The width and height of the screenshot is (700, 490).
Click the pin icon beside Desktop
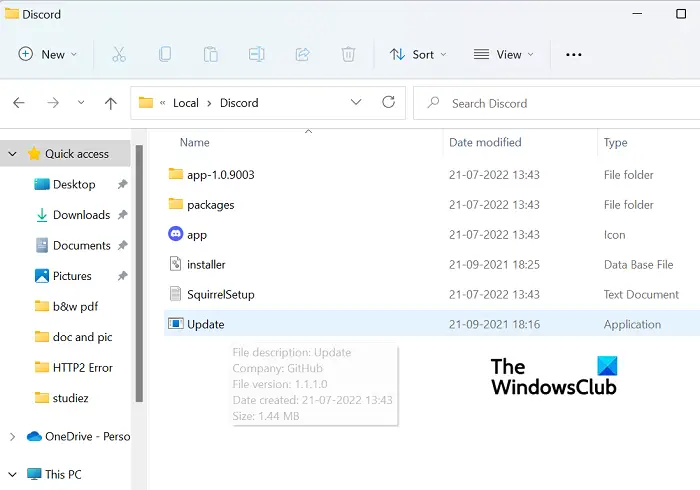(122, 184)
